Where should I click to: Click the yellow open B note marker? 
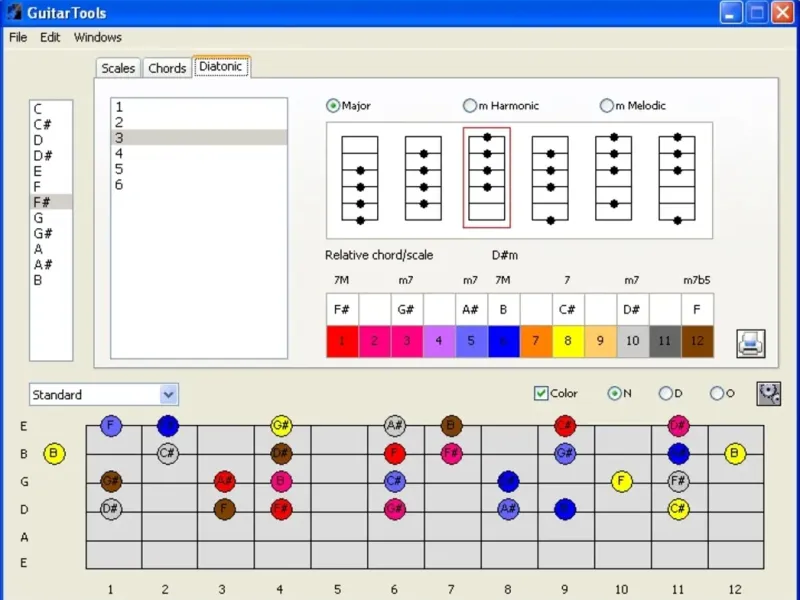coord(54,453)
